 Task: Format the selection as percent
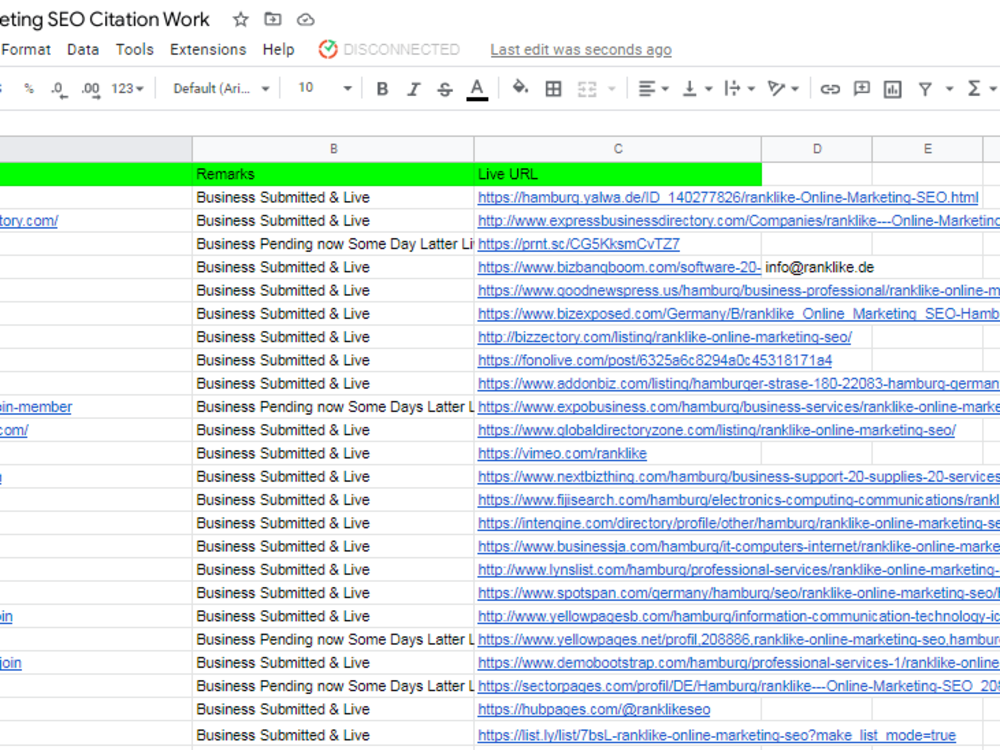[29, 89]
